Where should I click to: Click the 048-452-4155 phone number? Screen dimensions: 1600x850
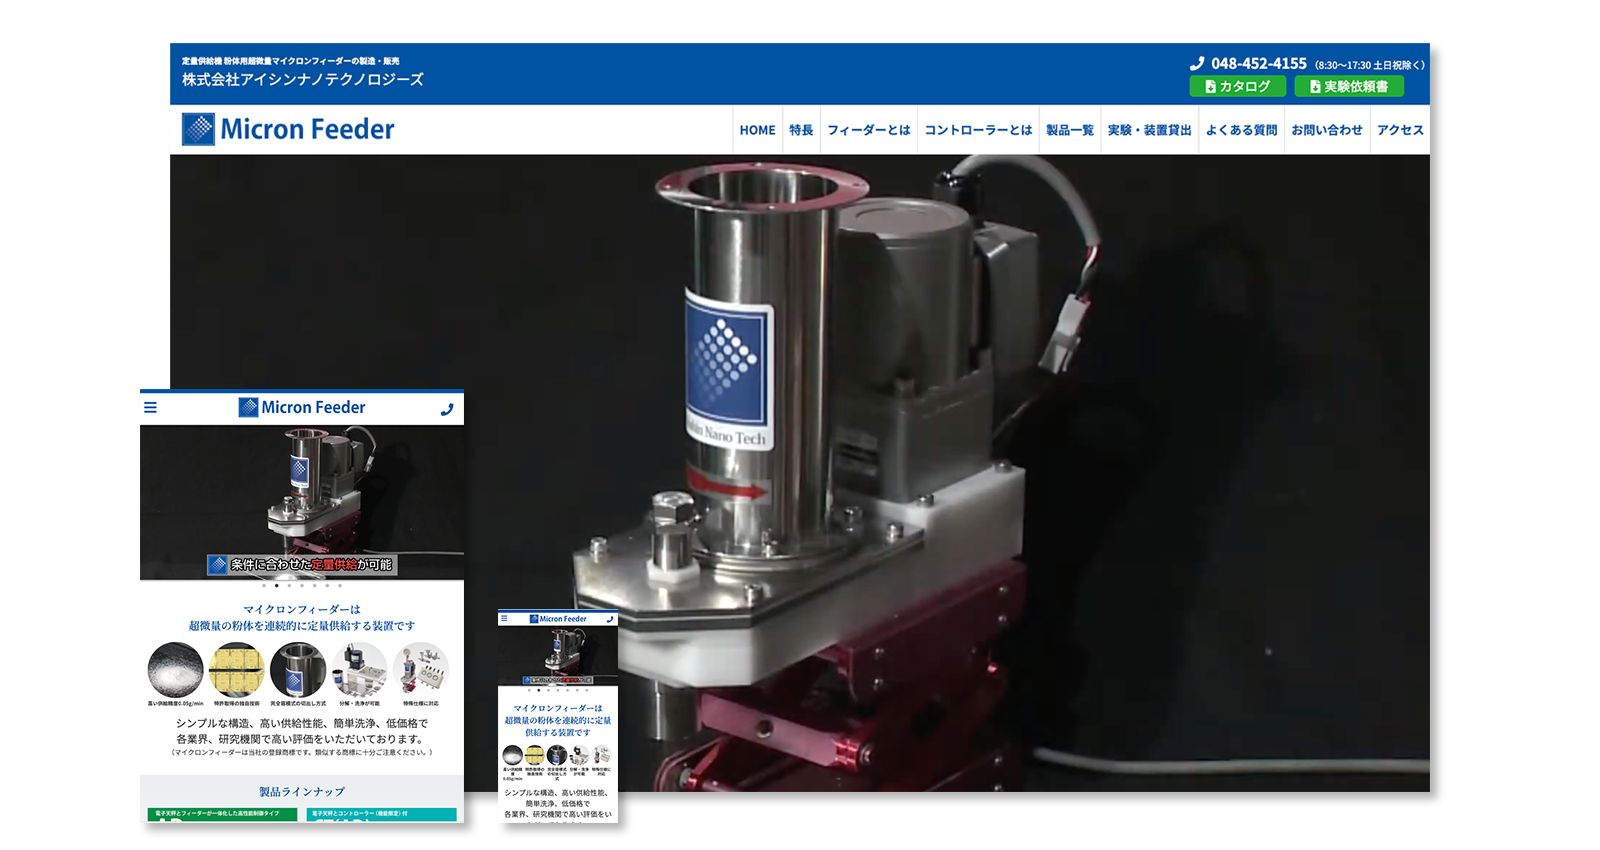pos(1258,63)
